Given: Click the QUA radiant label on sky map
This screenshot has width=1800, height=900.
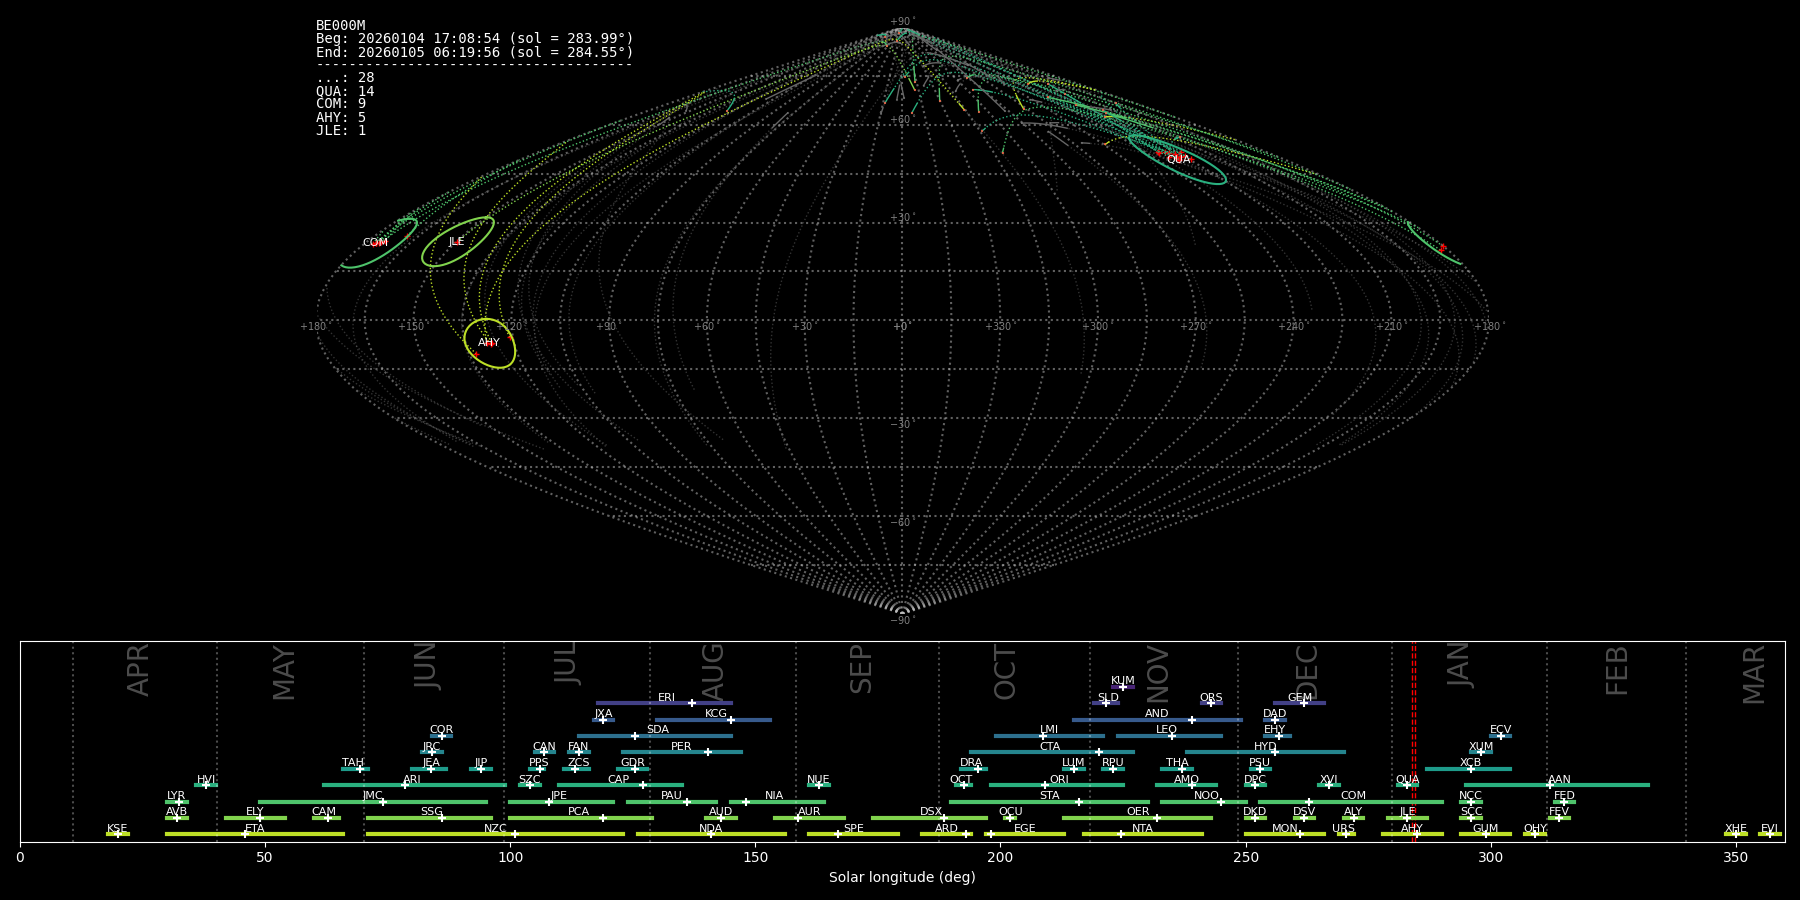Looking at the screenshot, I should pyautogui.click(x=1178, y=160).
